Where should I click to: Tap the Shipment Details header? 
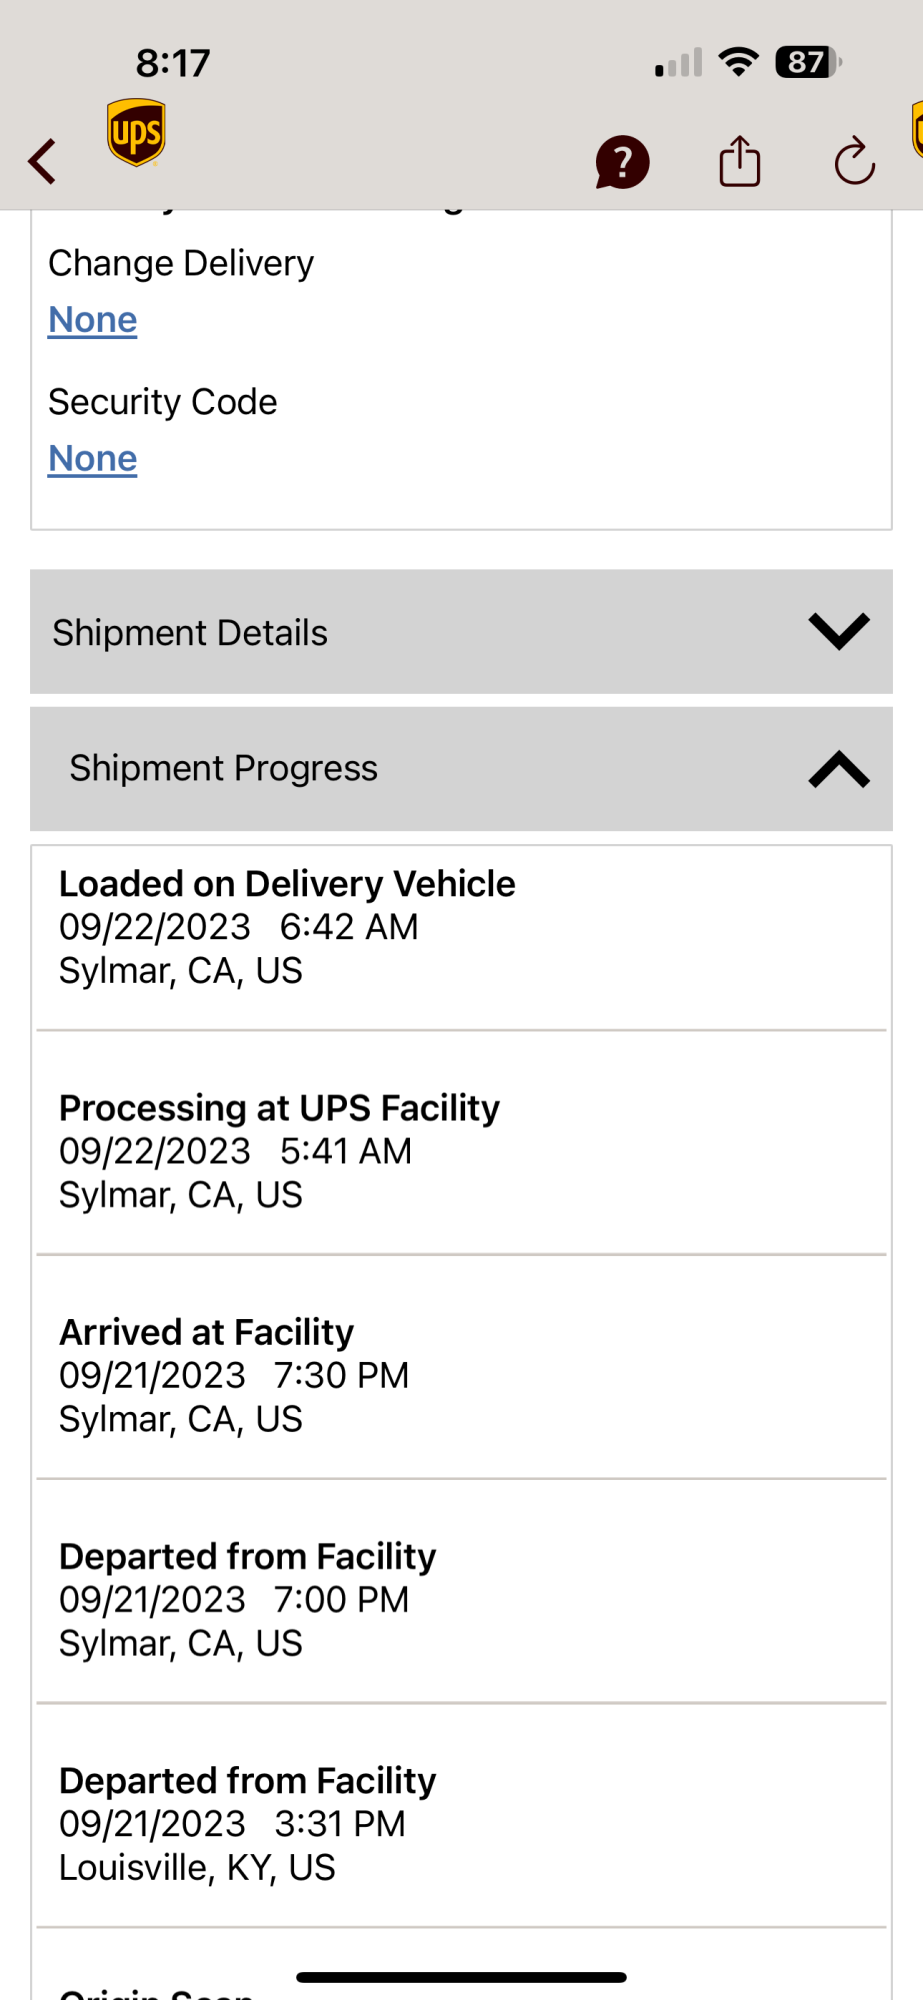pos(190,633)
